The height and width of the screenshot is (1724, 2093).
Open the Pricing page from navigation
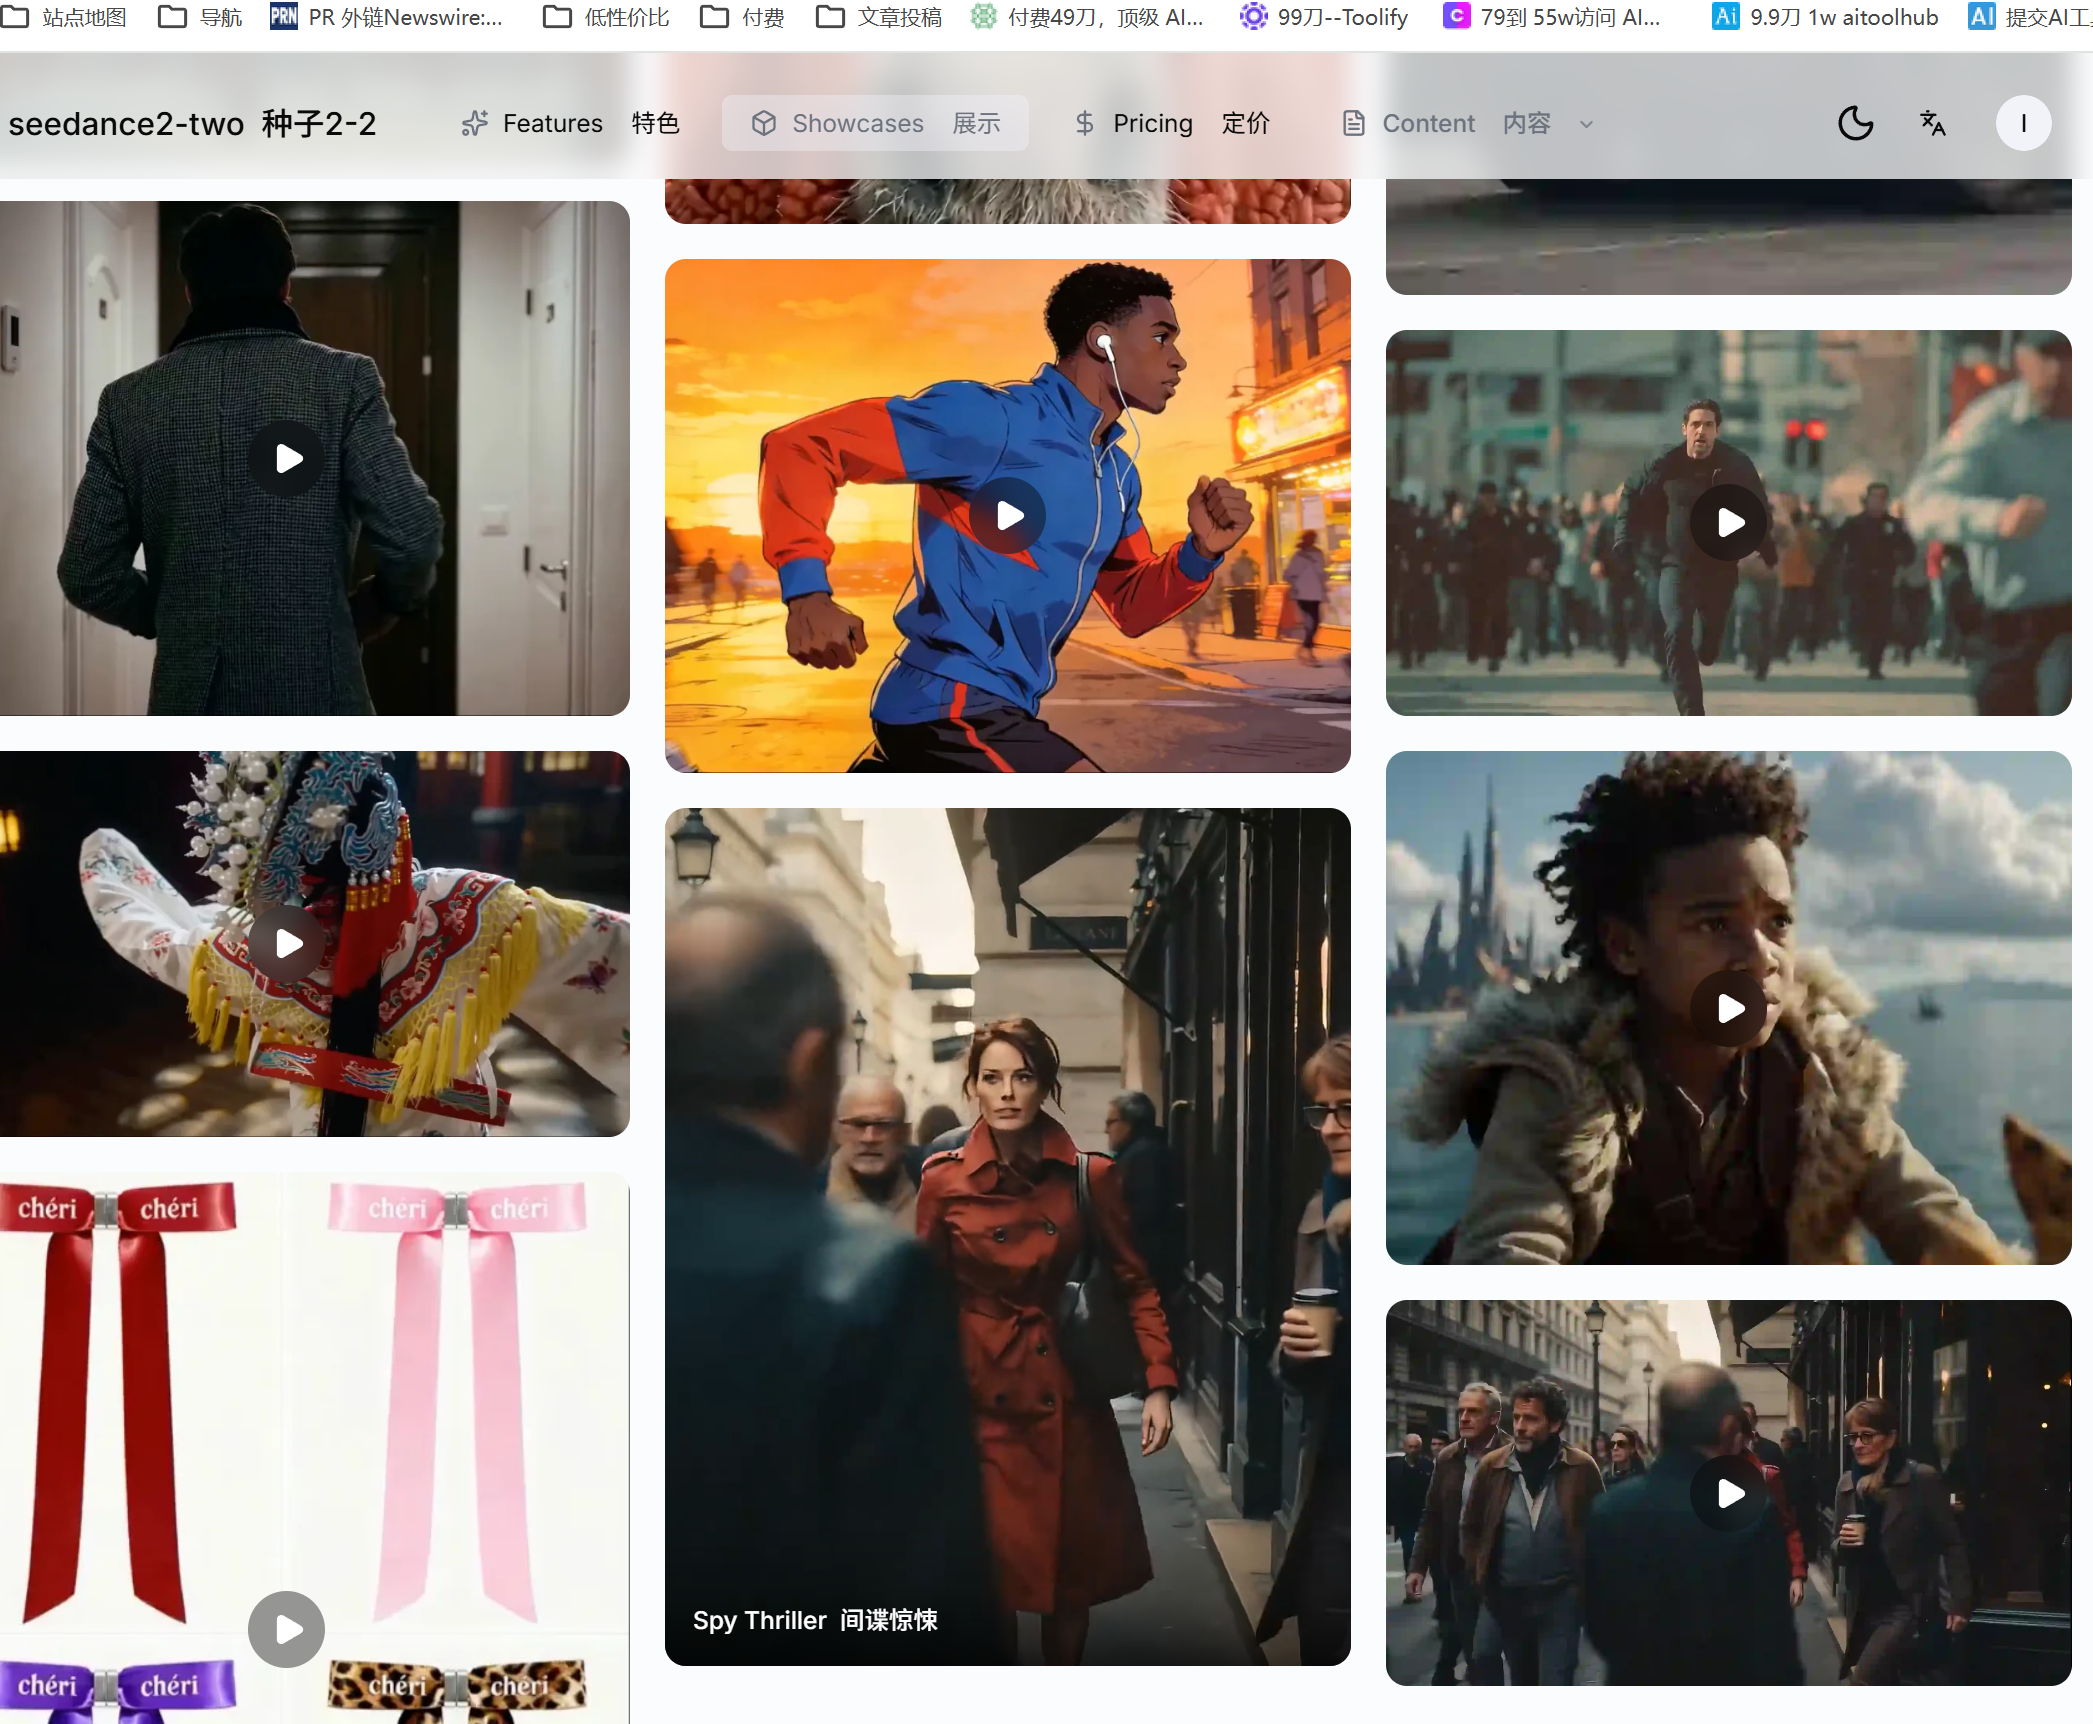pyautogui.click(x=1152, y=123)
